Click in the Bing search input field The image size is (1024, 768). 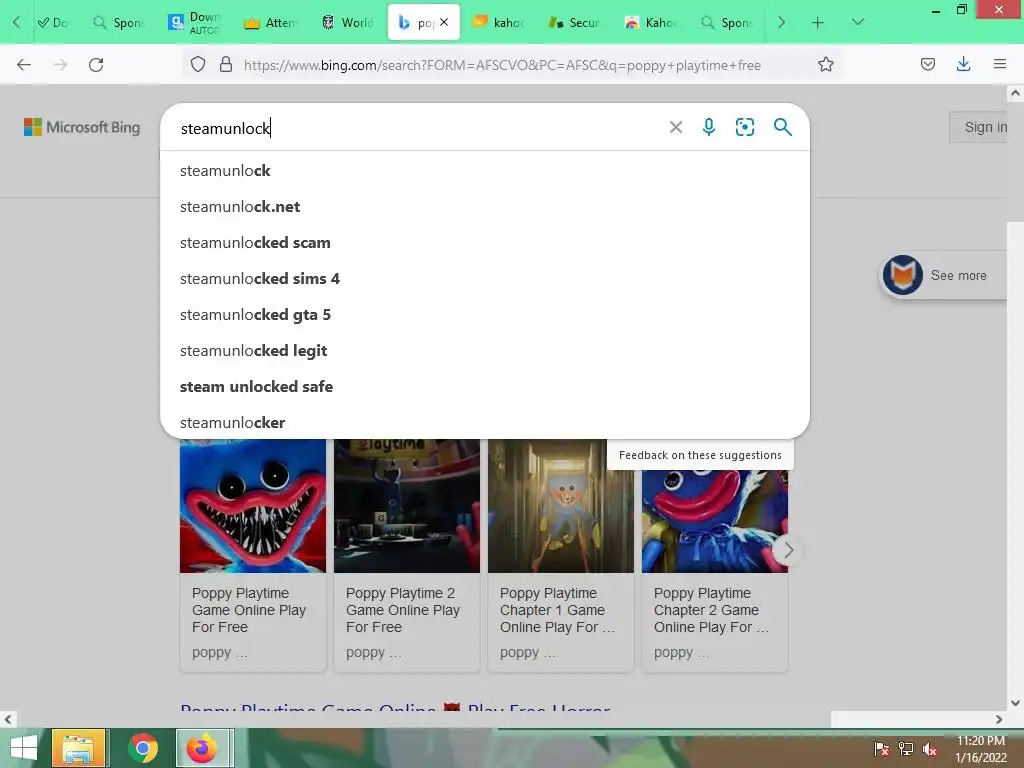(418, 128)
